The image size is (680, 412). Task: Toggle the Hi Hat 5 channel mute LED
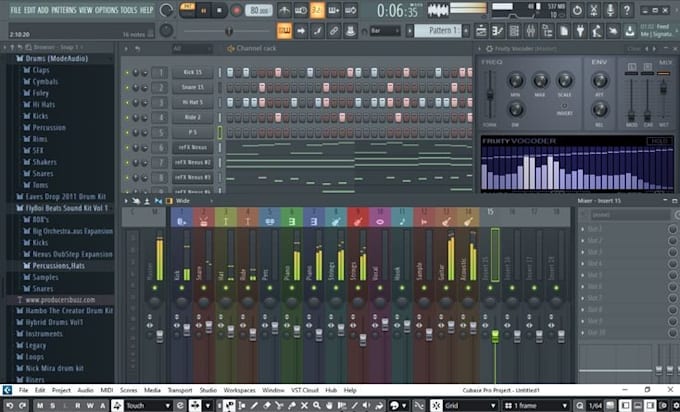tap(127, 103)
